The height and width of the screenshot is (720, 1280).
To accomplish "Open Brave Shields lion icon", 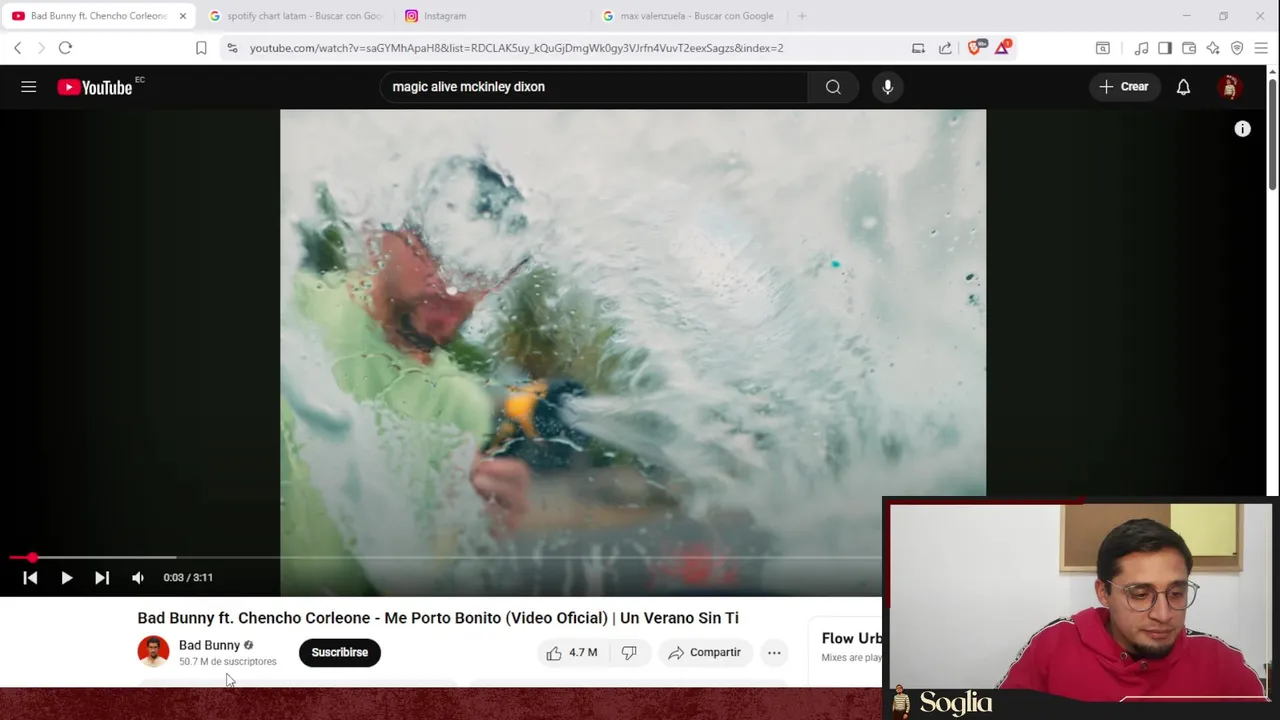I will click(976, 47).
